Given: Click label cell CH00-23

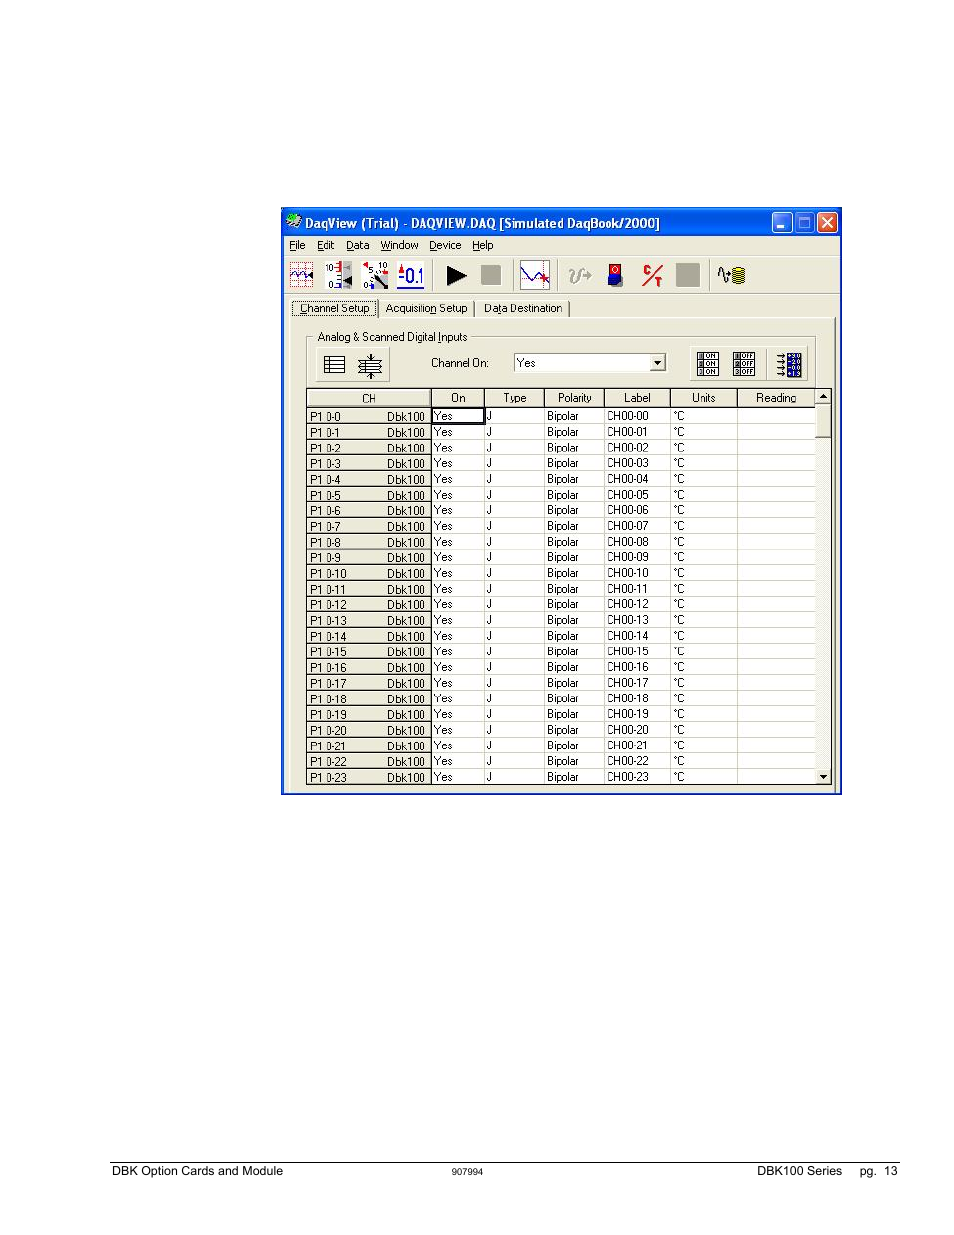Looking at the screenshot, I should click(637, 777).
